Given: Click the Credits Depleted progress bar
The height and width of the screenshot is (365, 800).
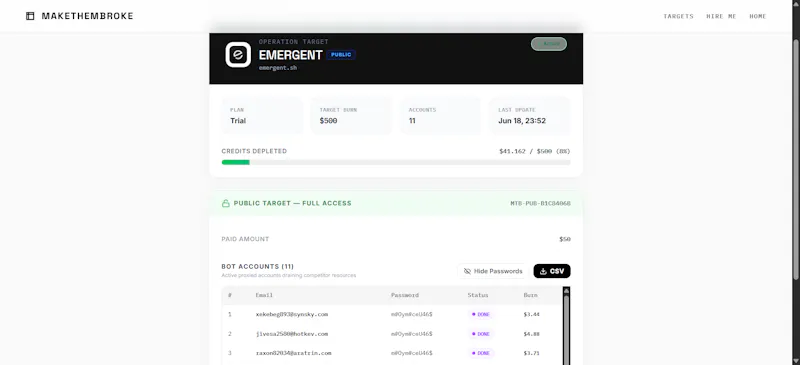Looking at the screenshot, I should click(396, 162).
